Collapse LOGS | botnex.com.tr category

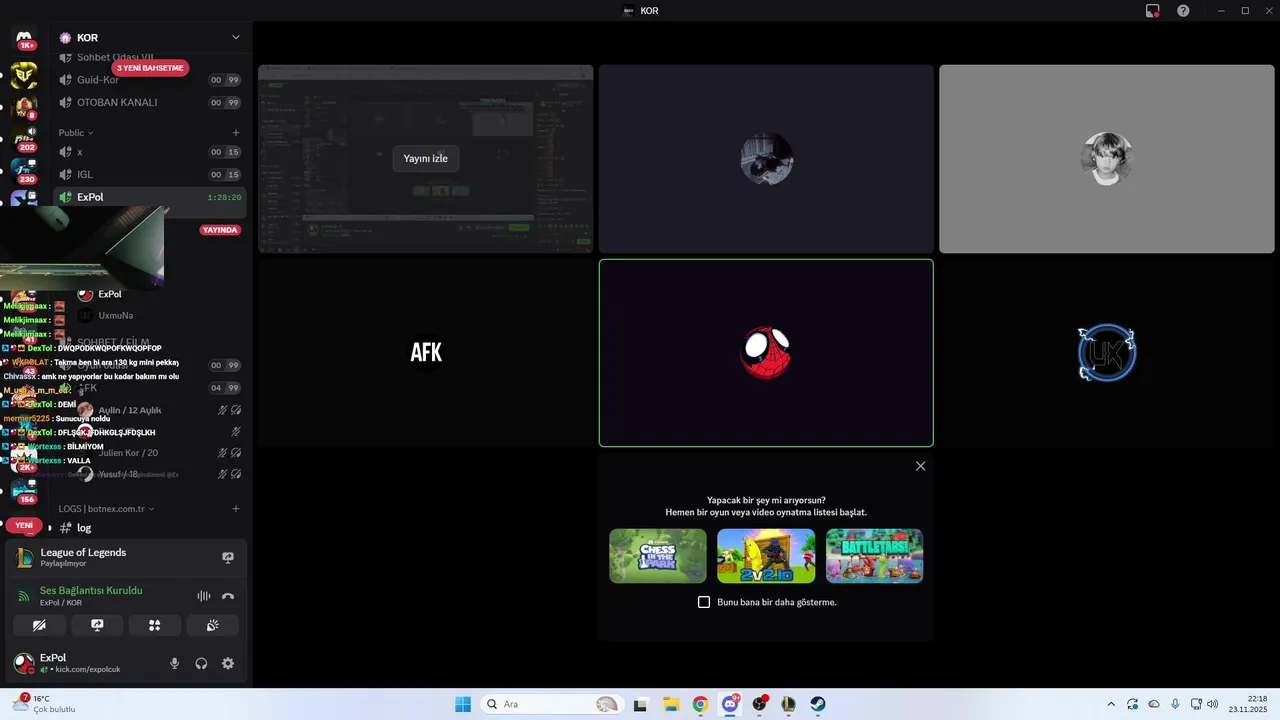coord(106,508)
